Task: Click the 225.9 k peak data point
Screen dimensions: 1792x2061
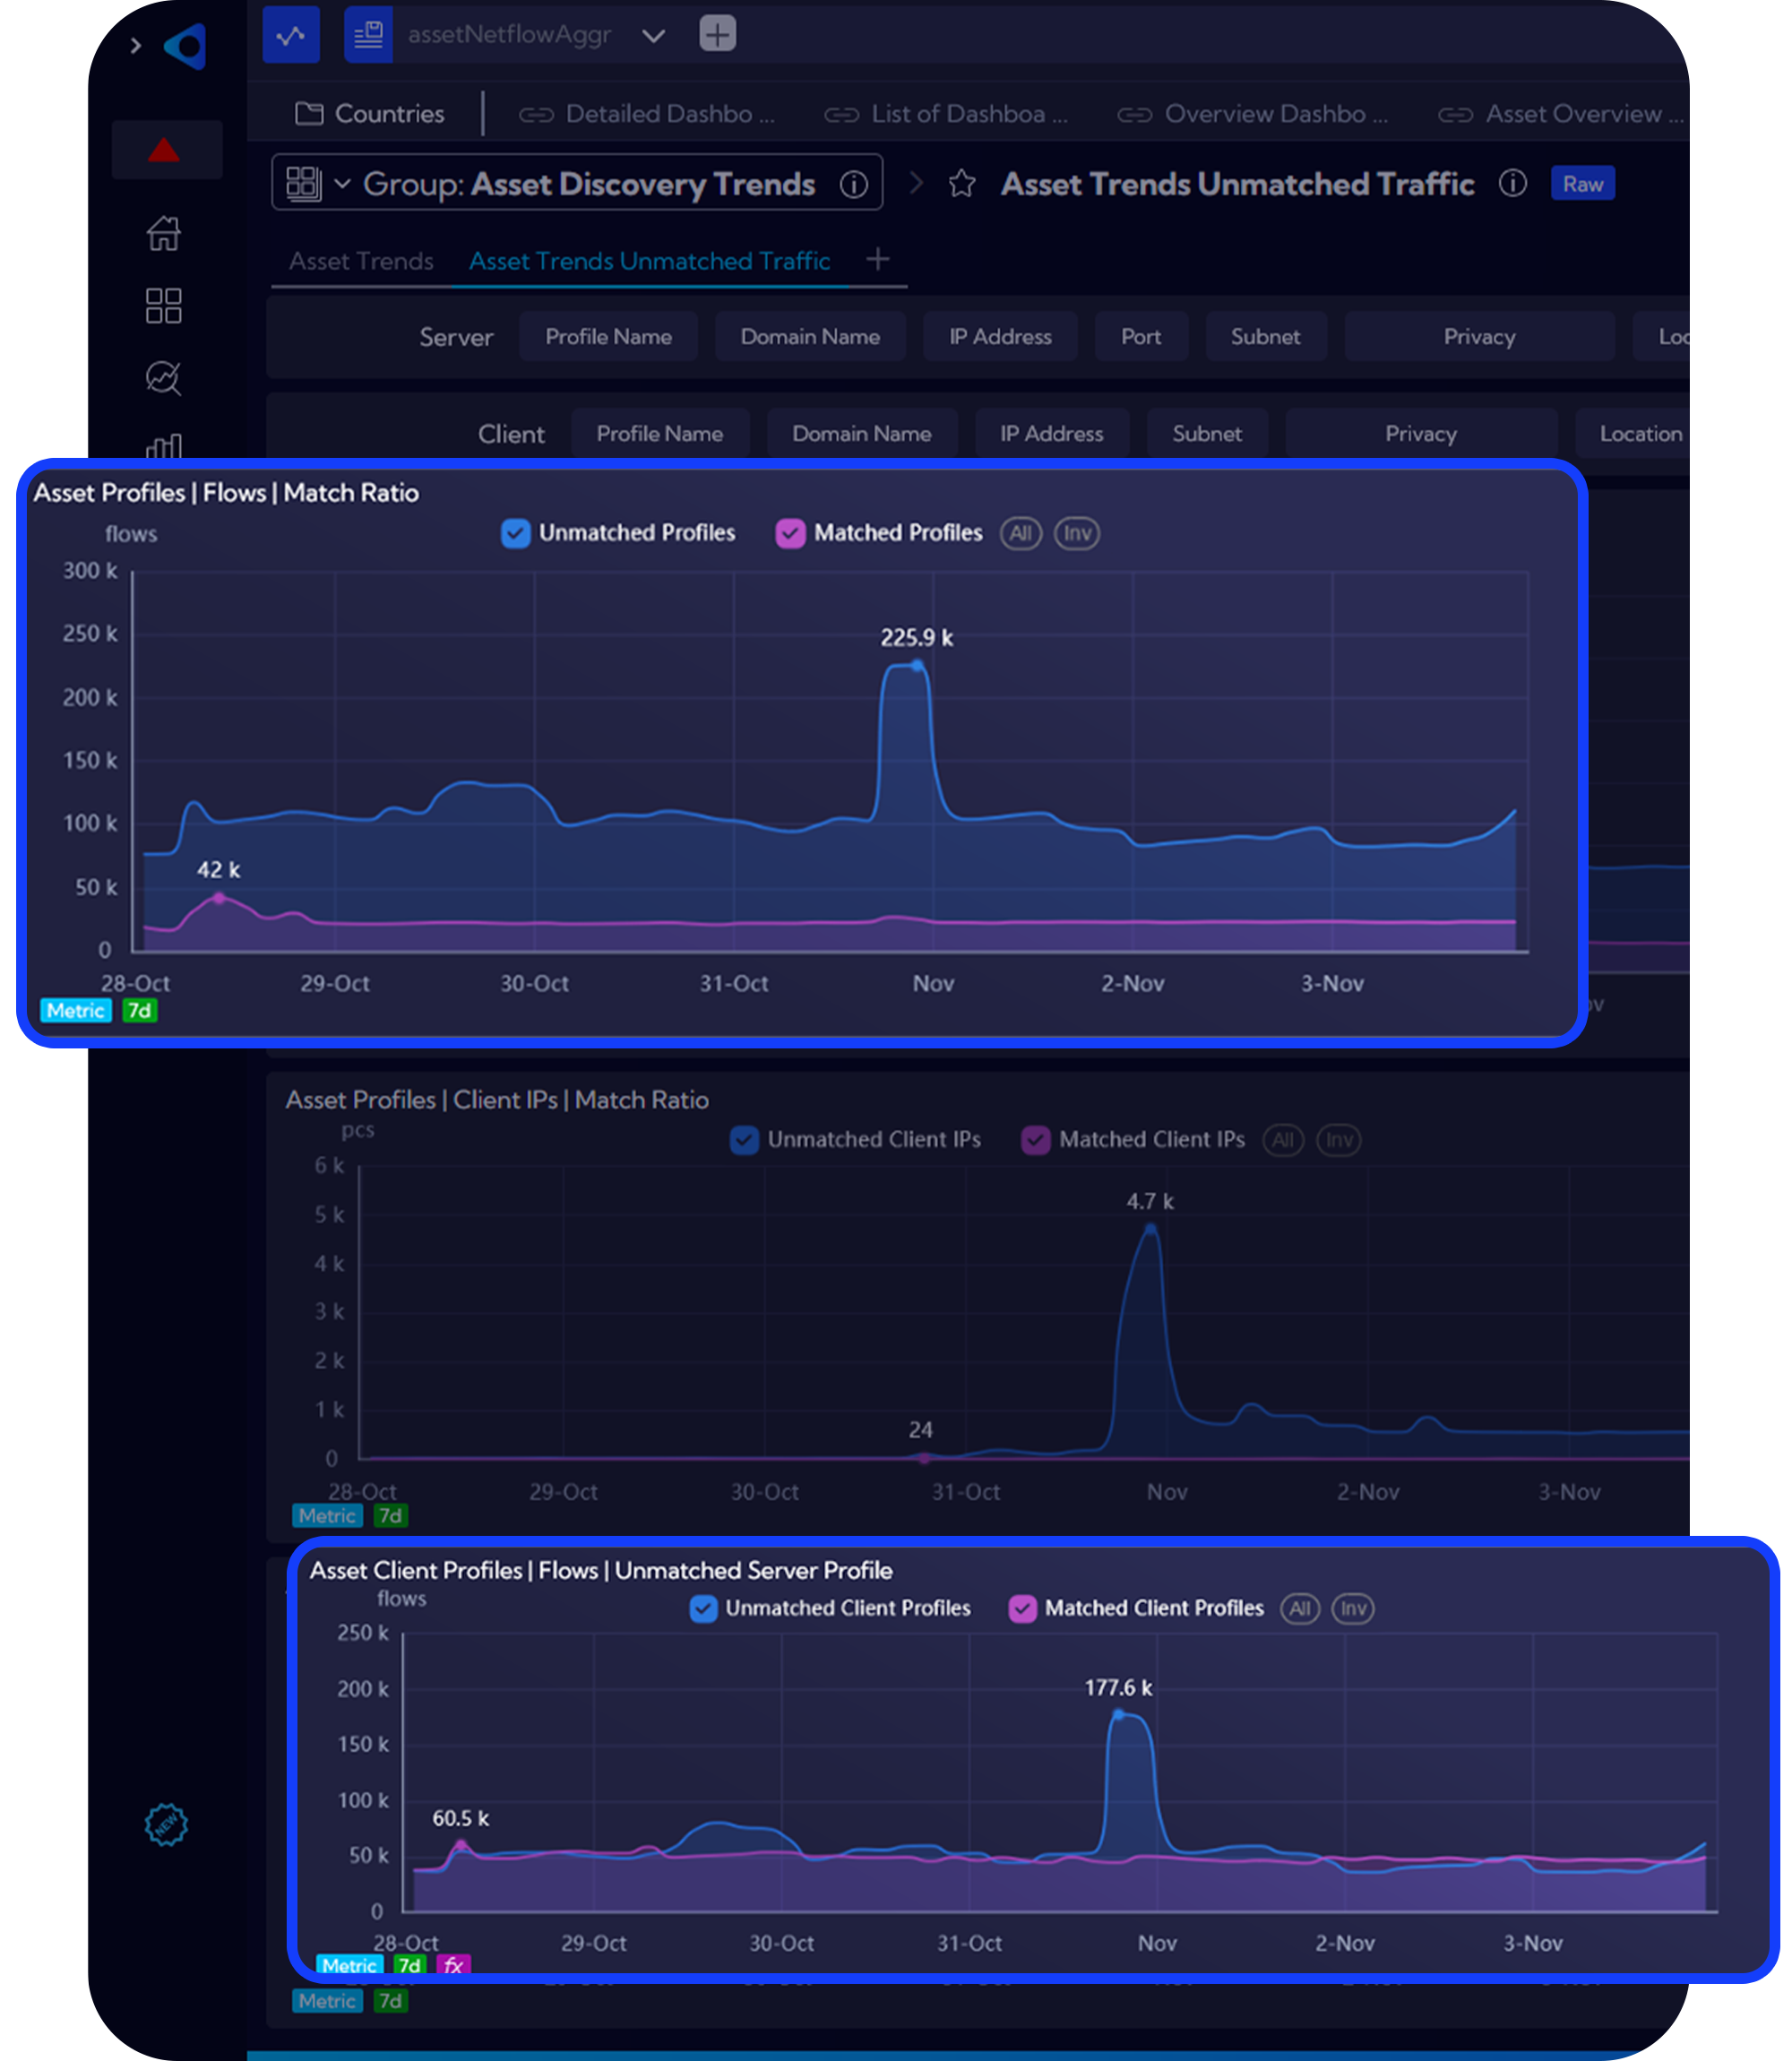Action: tap(917, 665)
